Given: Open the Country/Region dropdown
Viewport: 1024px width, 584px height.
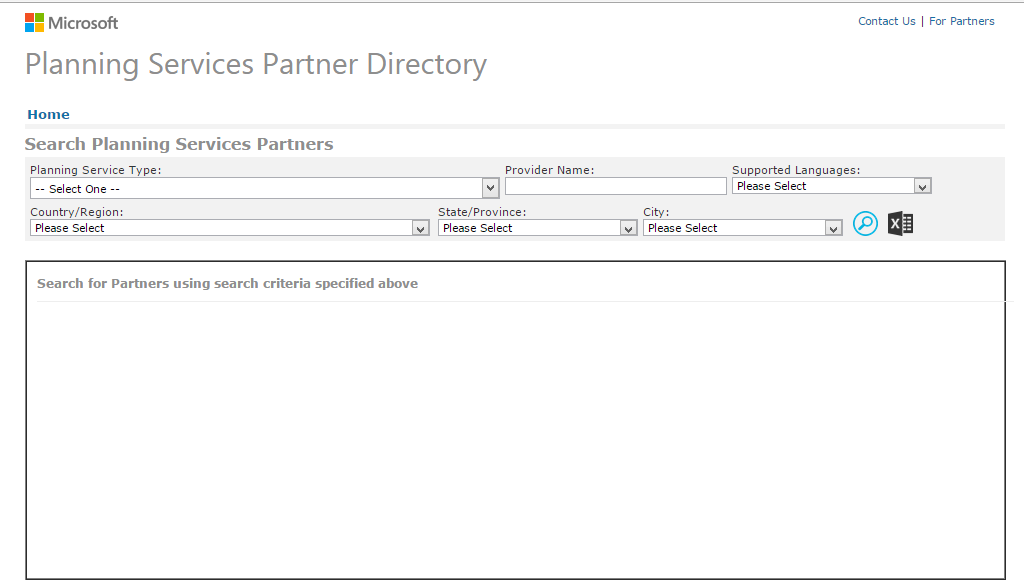Looking at the screenshot, I should (229, 228).
